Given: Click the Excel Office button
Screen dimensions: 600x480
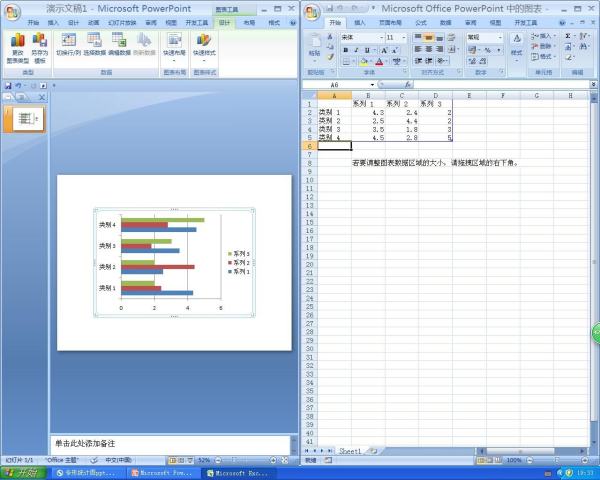Looking at the screenshot, I should 312,12.
